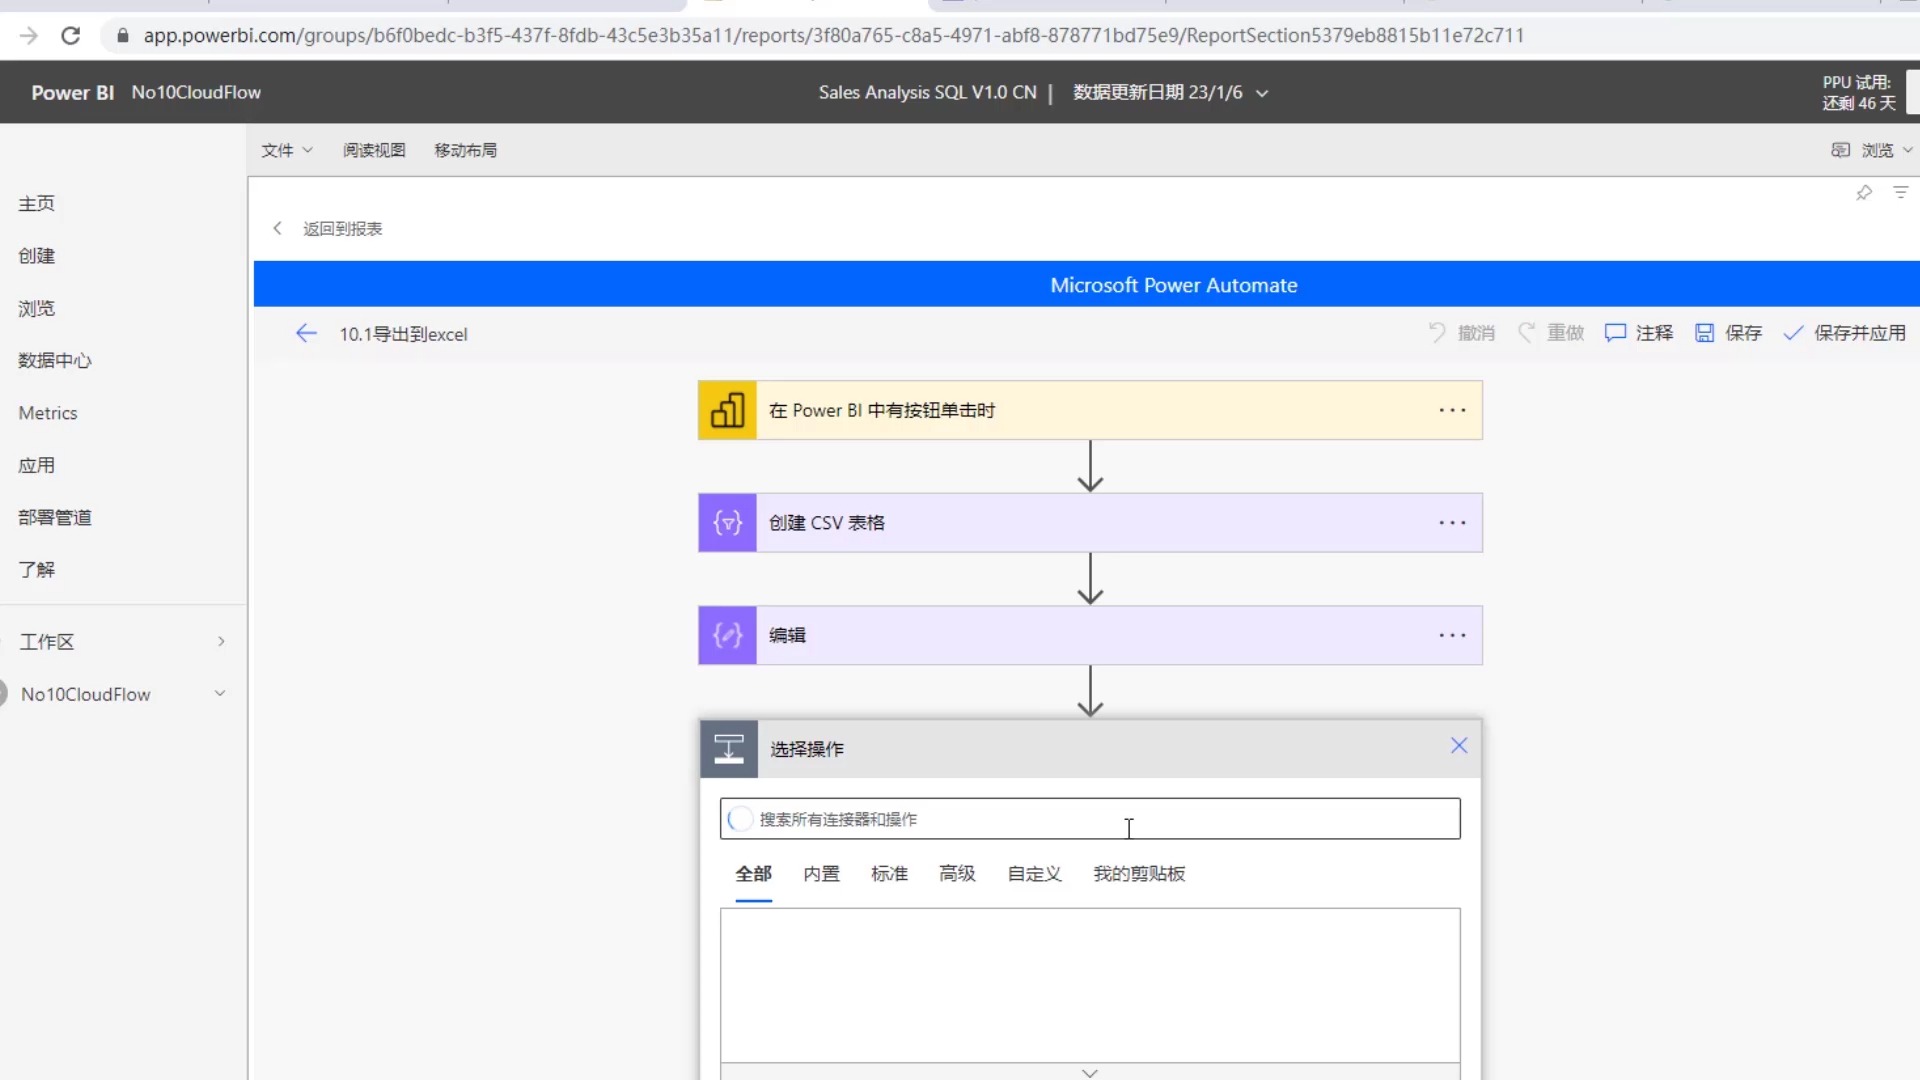Open ellipsis menu on 编辑 step
This screenshot has height=1080, width=1920.
pos(1452,635)
